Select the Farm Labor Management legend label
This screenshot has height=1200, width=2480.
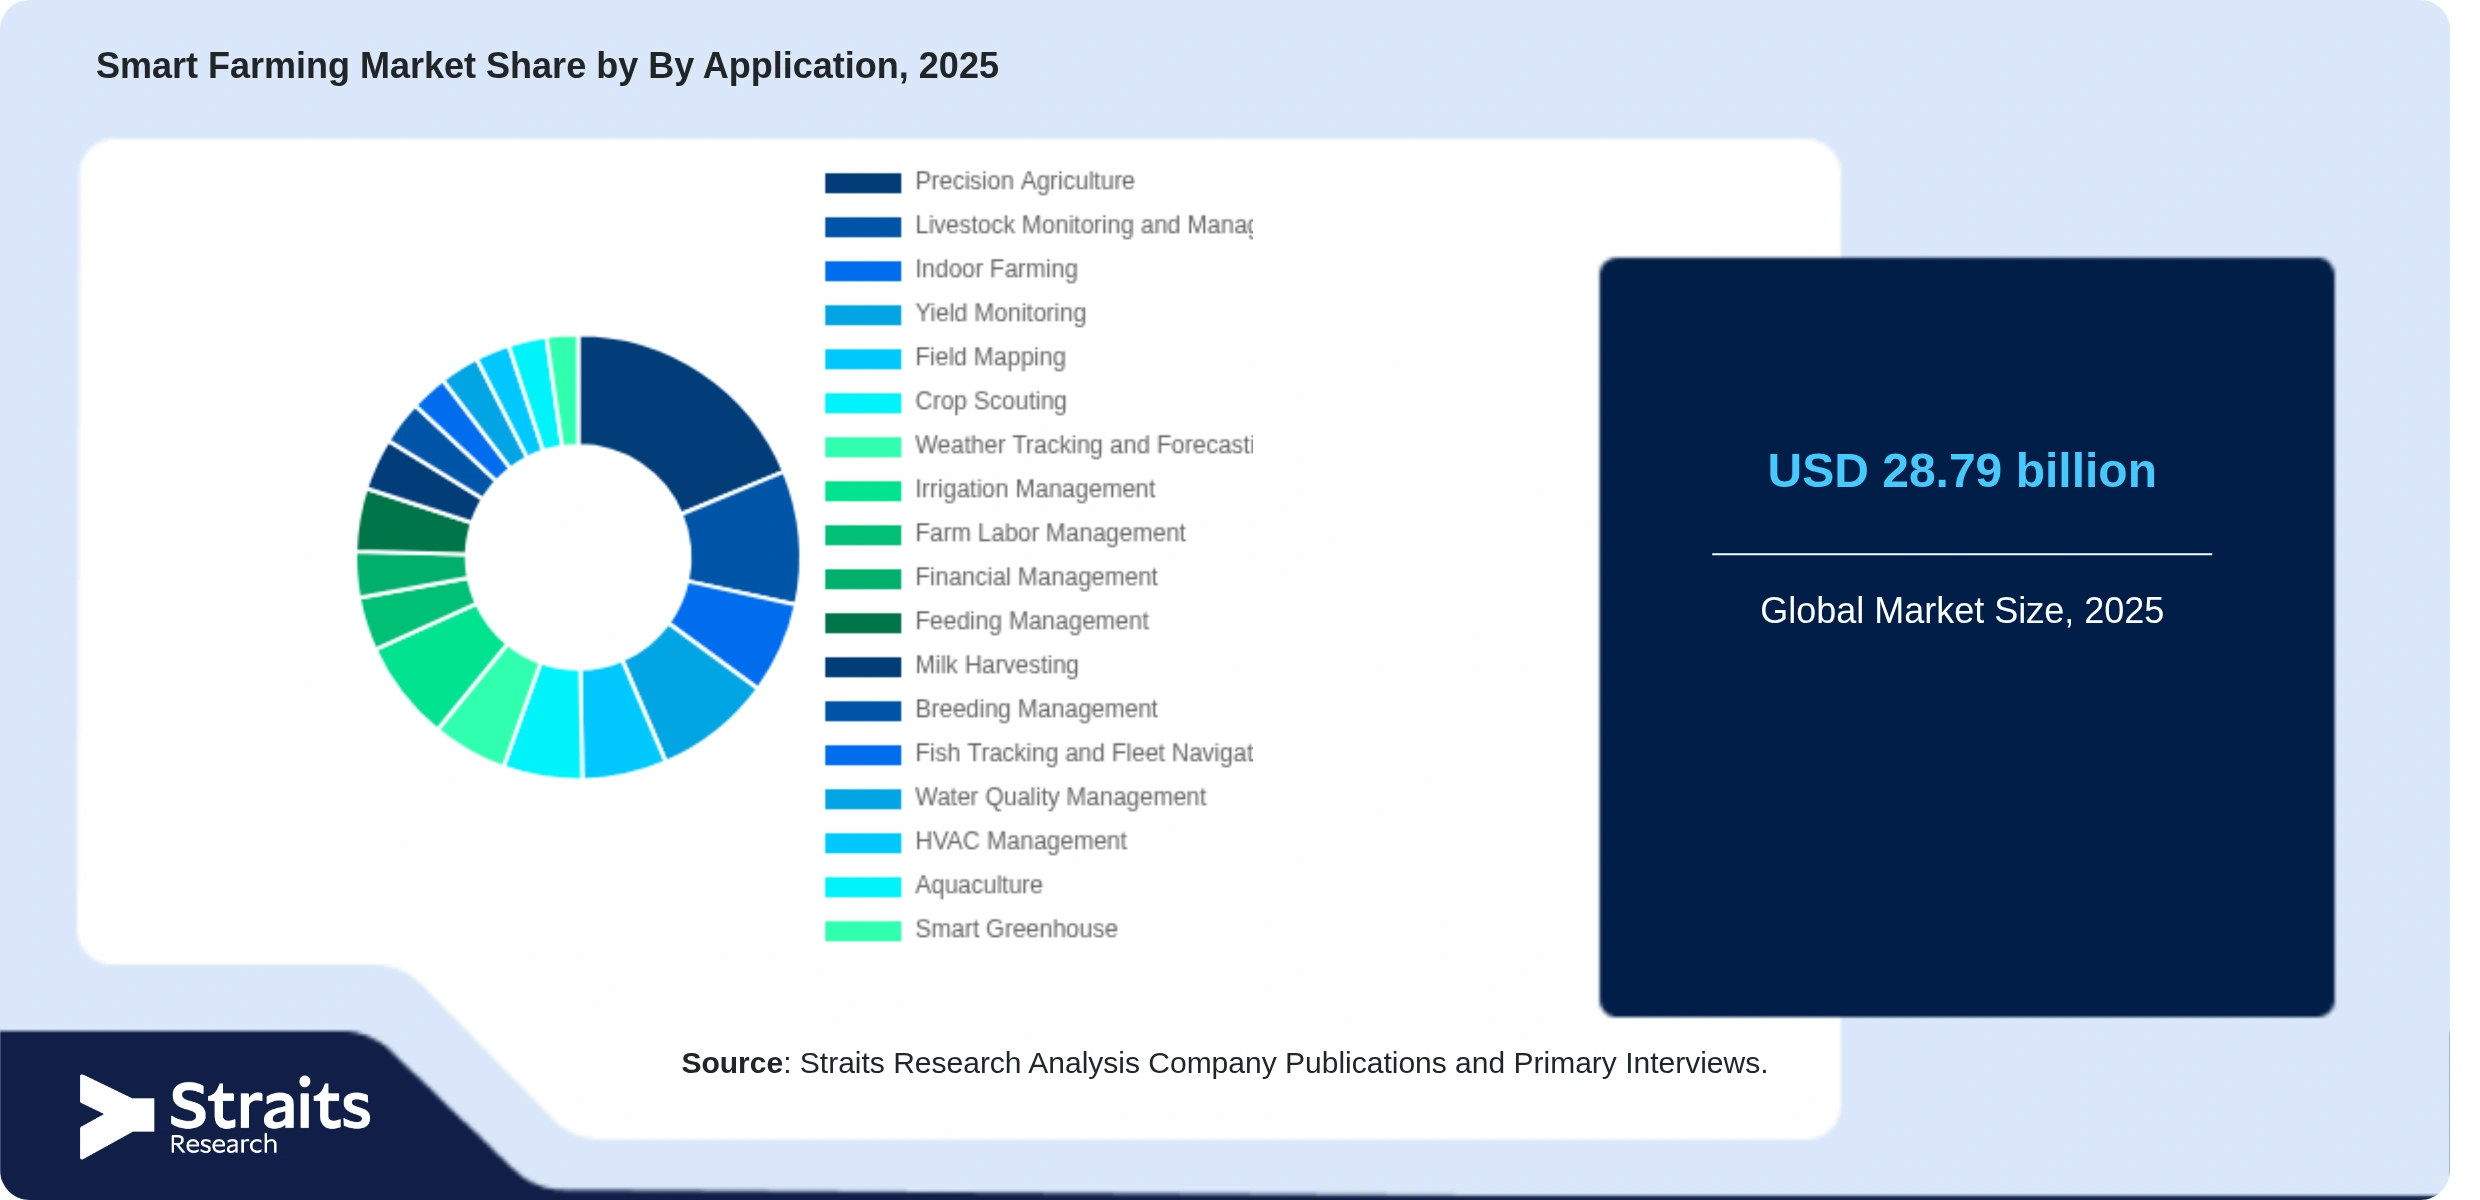[1050, 533]
